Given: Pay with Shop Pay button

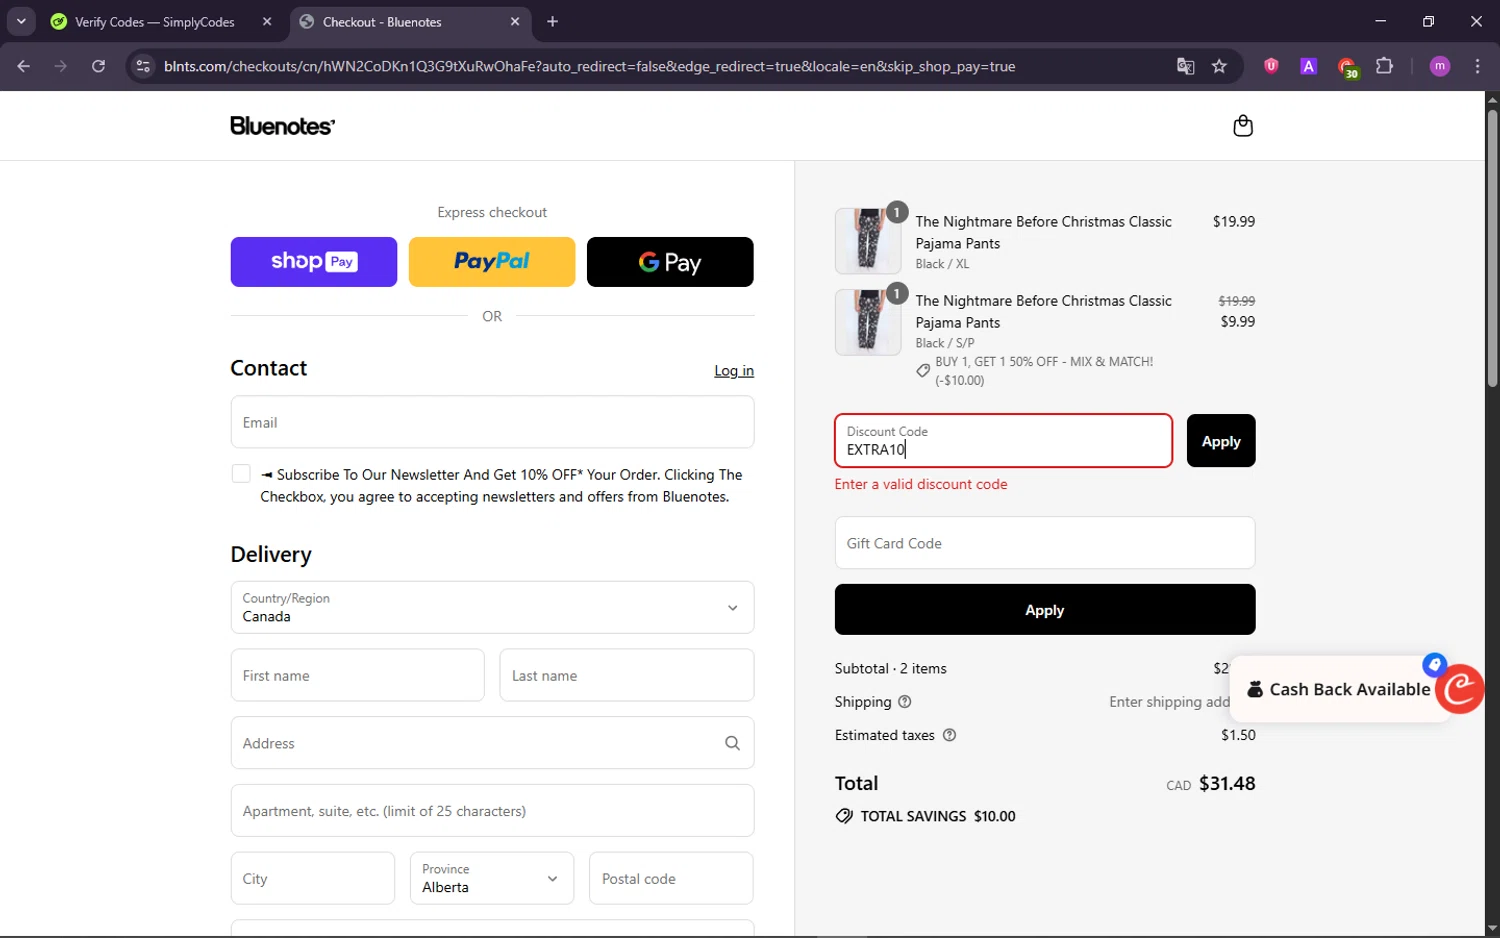Looking at the screenshot, I should [314, 262].
